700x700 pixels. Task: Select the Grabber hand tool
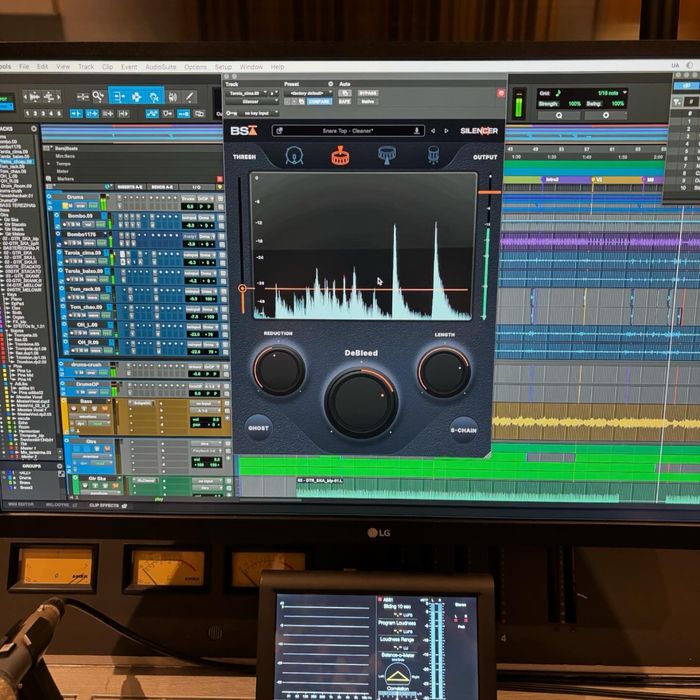tap(154, 97)
